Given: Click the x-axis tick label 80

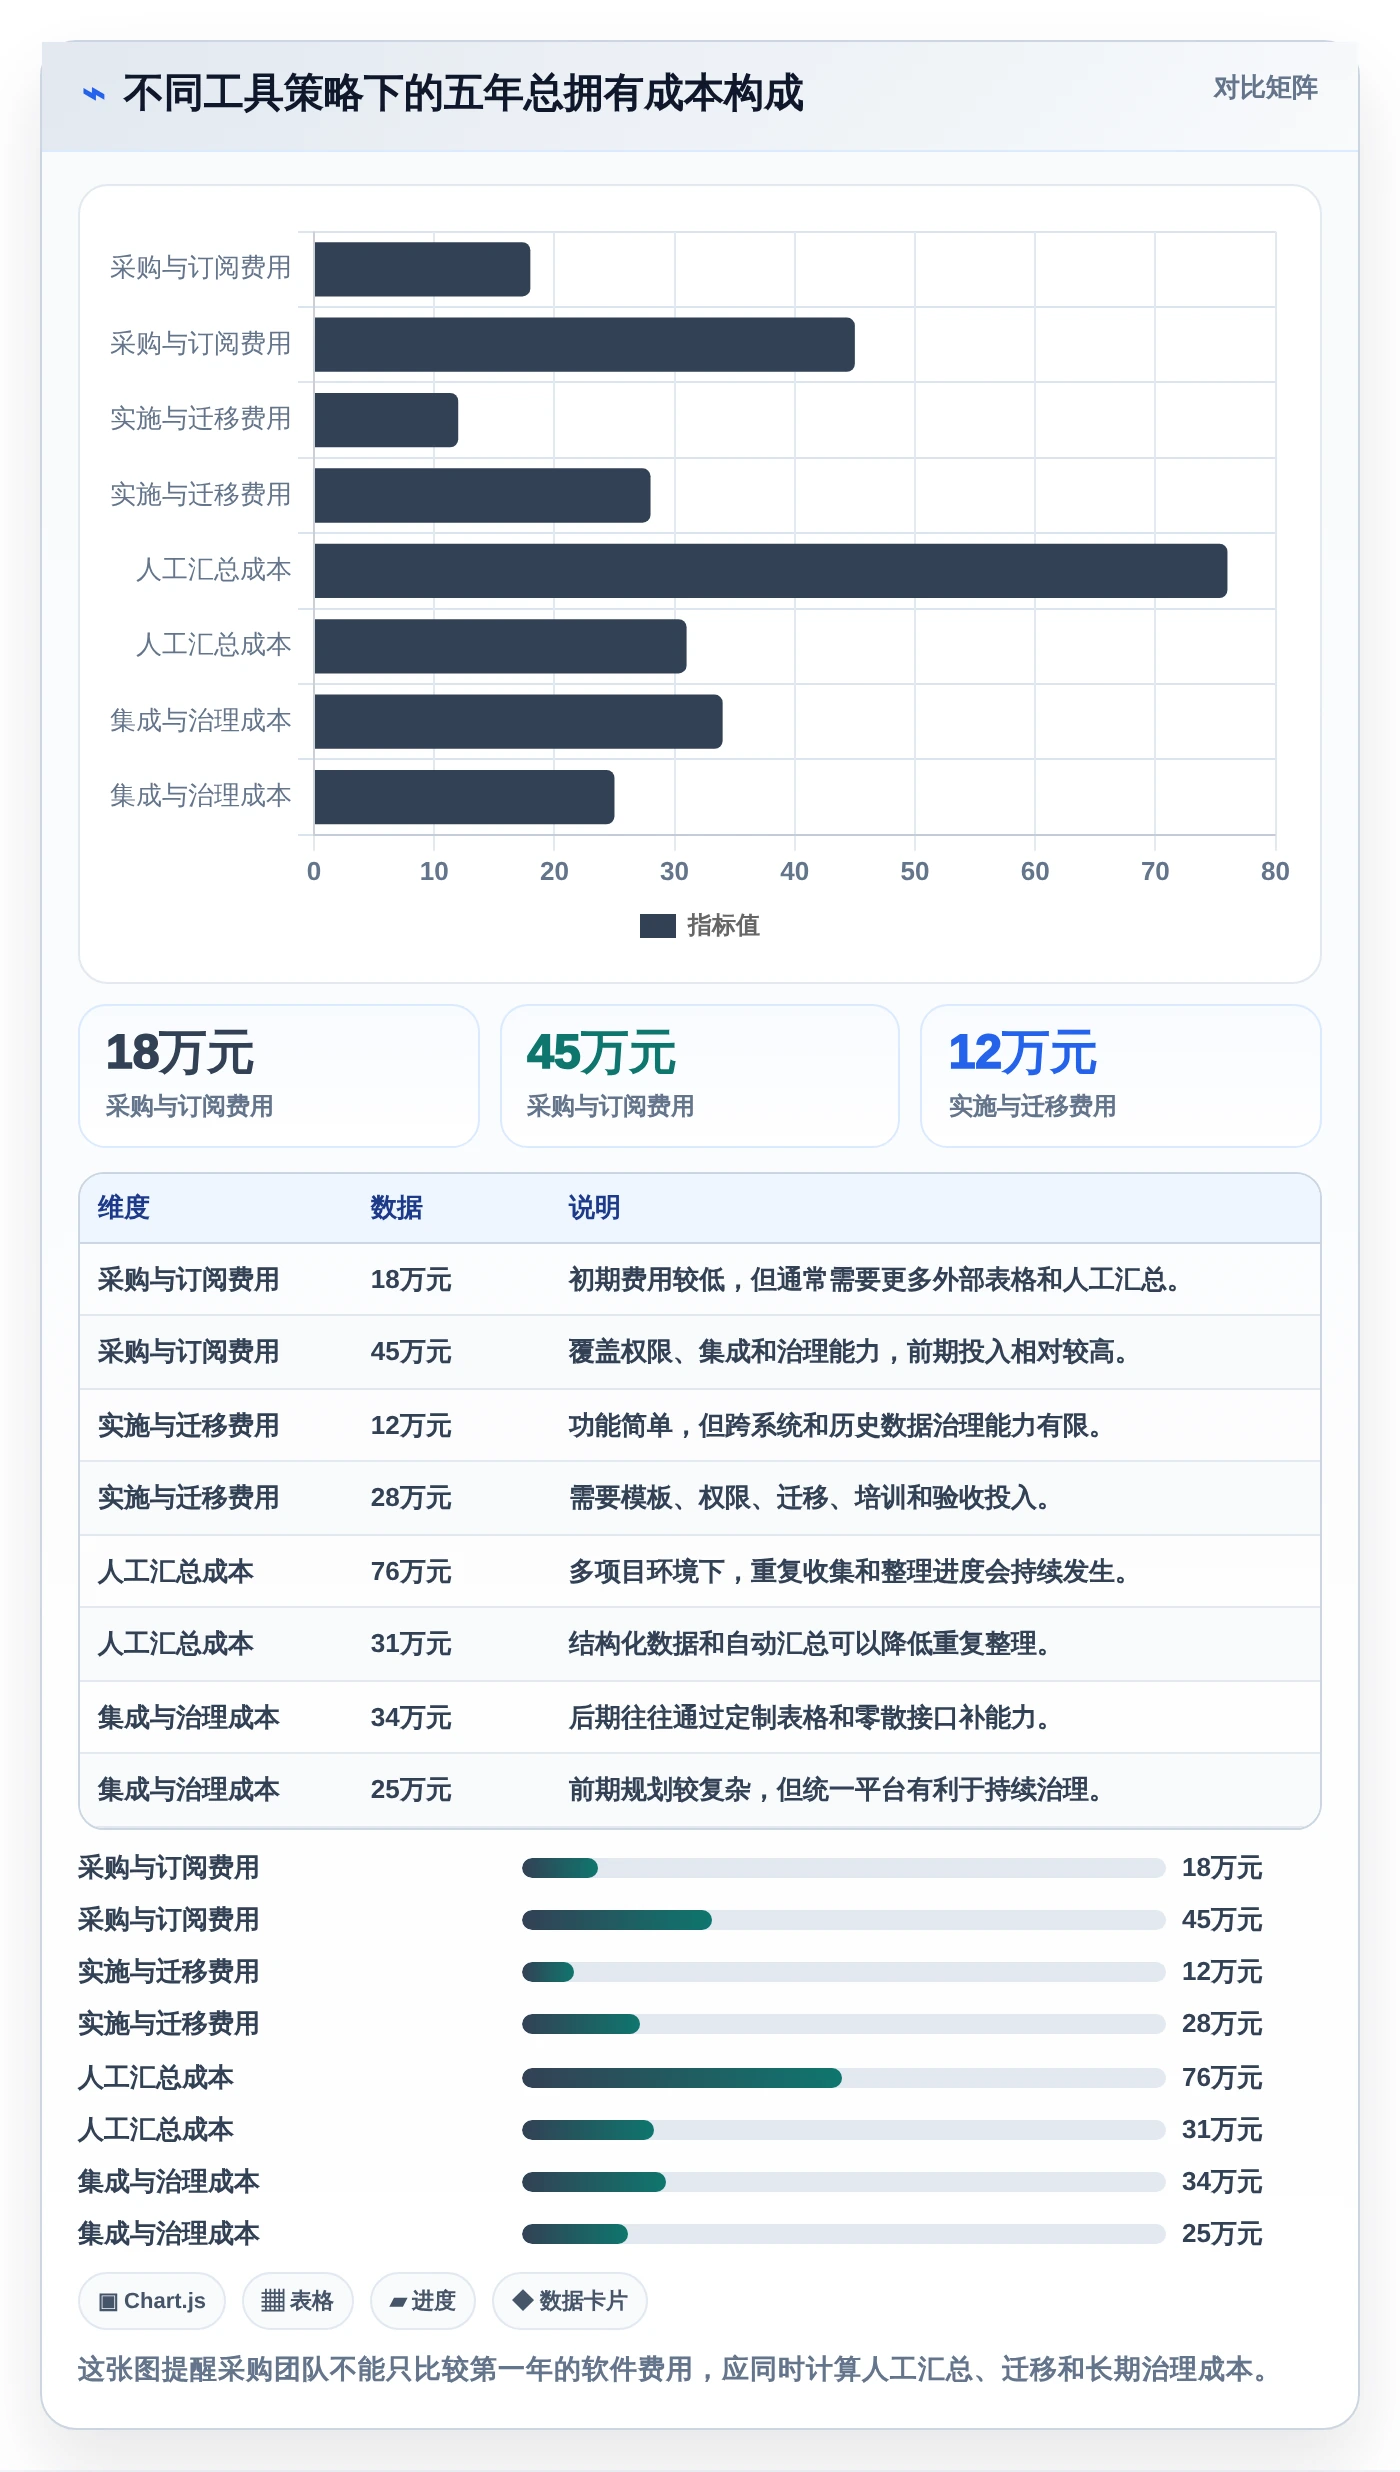Looking at the screenshot, I should click(x=1275, y=872).
